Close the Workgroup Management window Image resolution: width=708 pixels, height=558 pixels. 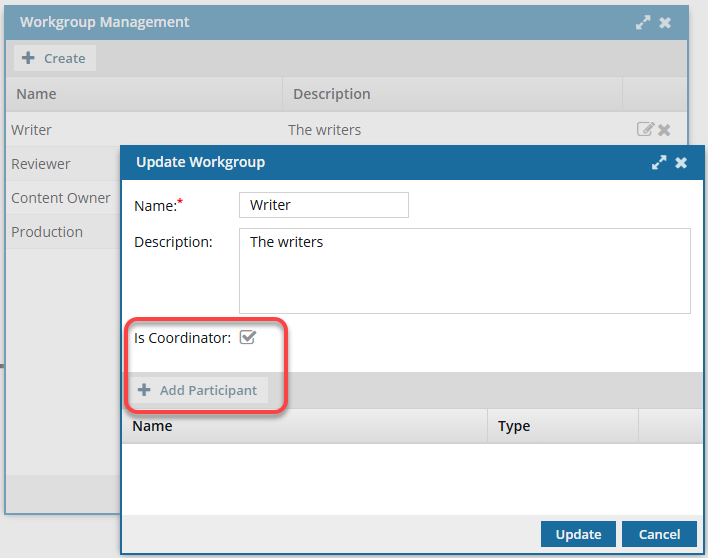(665, 22)
